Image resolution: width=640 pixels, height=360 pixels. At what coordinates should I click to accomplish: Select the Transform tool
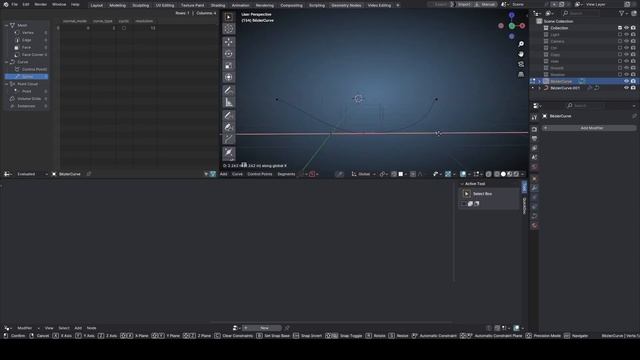[x=229, y=77]
